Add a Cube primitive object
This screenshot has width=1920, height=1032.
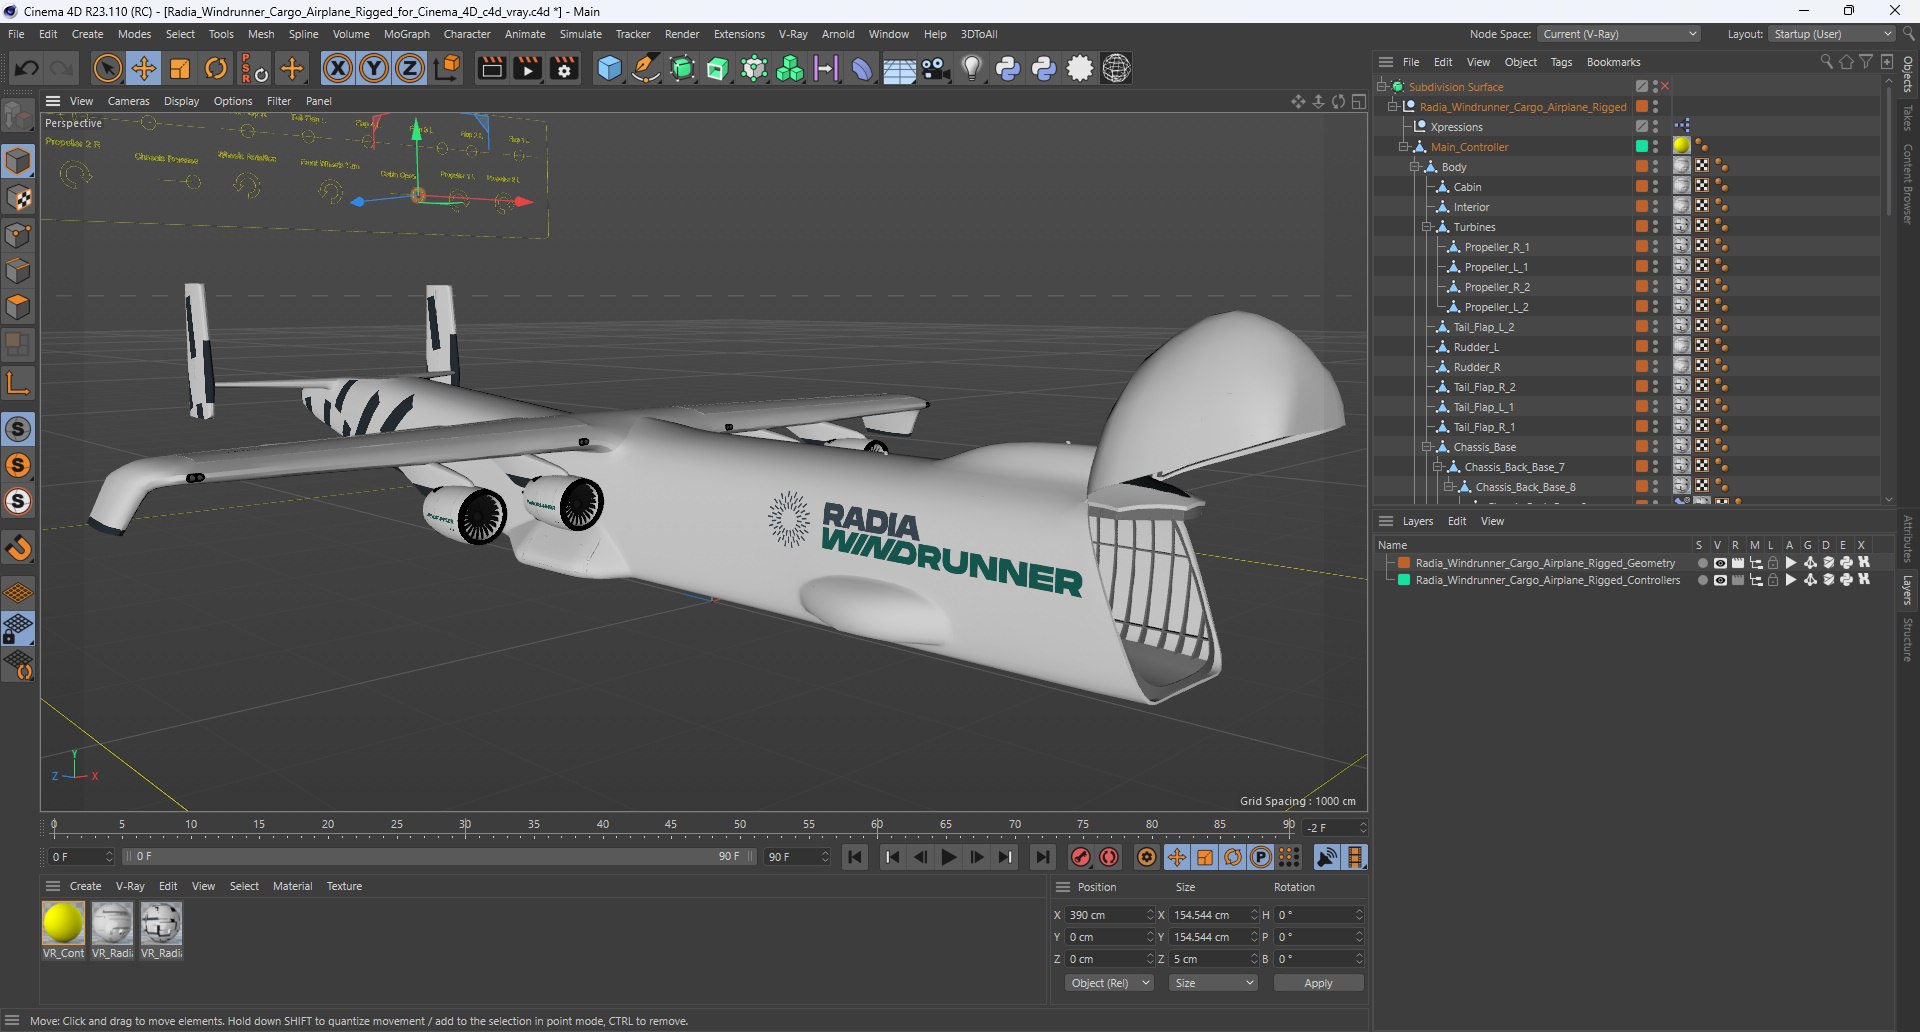click(609, 68)
